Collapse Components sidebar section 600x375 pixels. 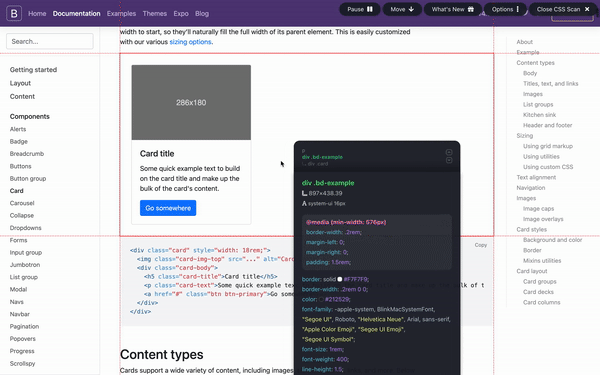click(29, 116)
